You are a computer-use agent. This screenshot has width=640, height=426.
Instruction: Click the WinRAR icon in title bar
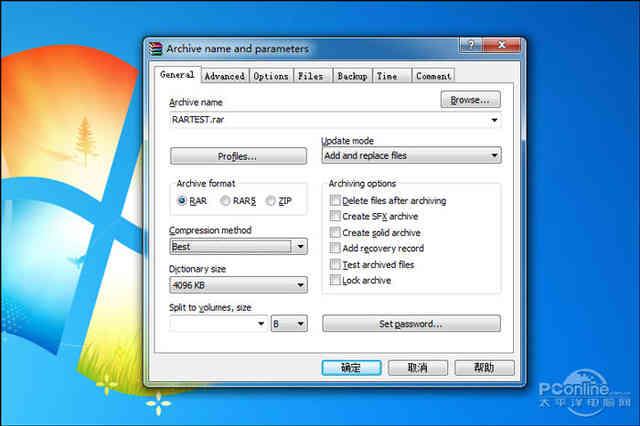click(x=155, y=48)
